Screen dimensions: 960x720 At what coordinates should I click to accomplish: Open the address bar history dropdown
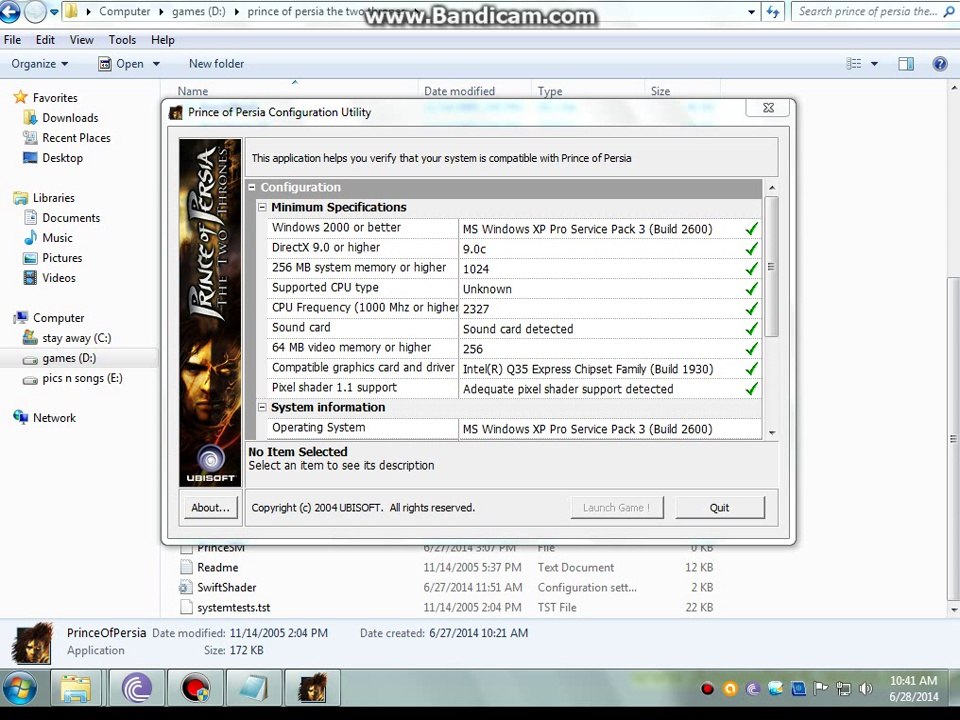click(751, 12)
